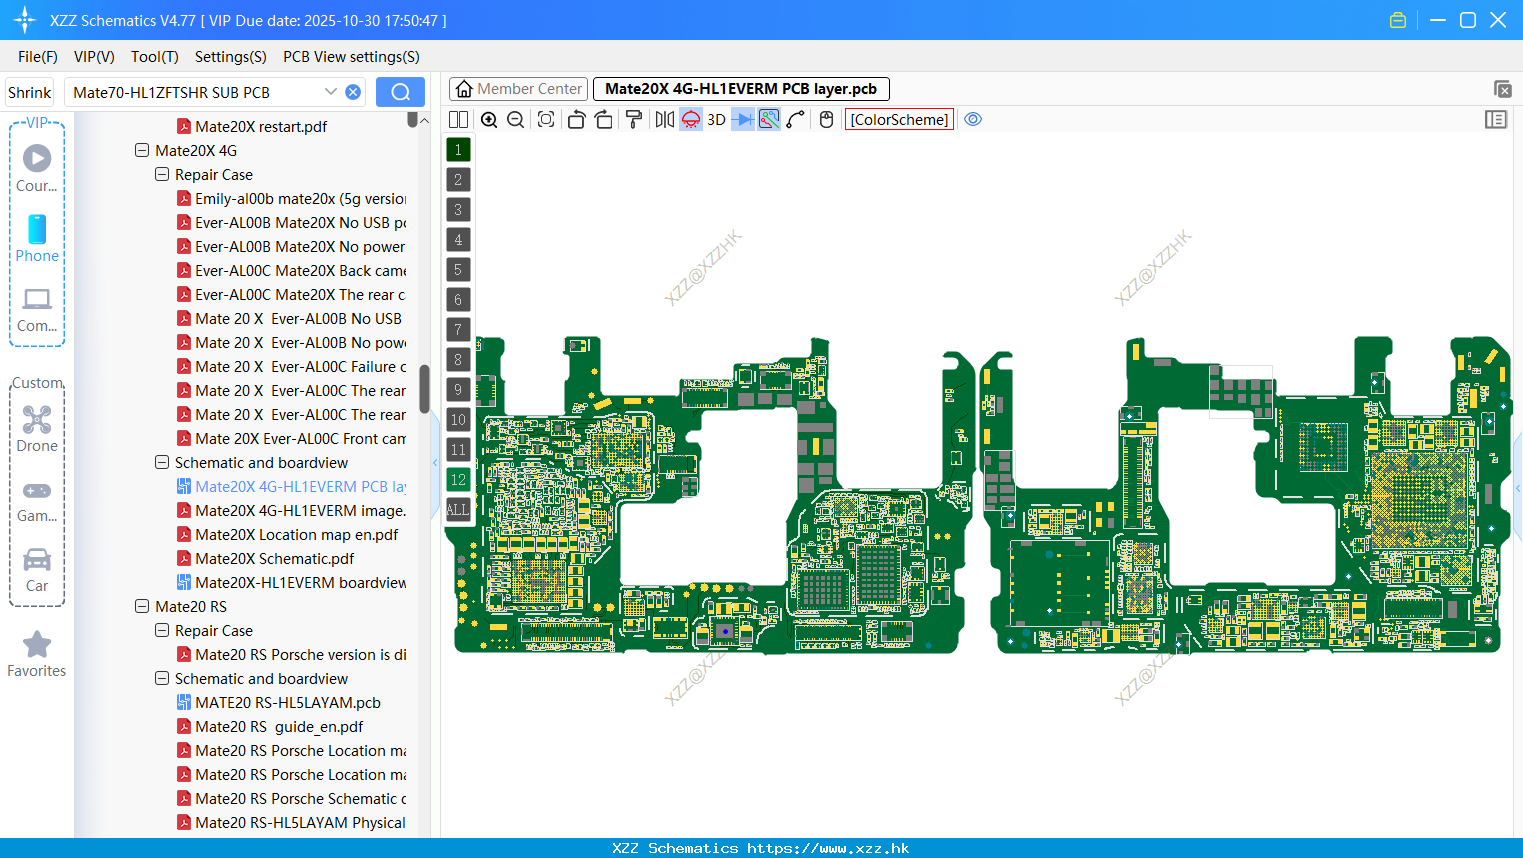This screenshot has height=858, width=1523.
Task: Select PCB layer 5 button
Action: tap(458, 270)
